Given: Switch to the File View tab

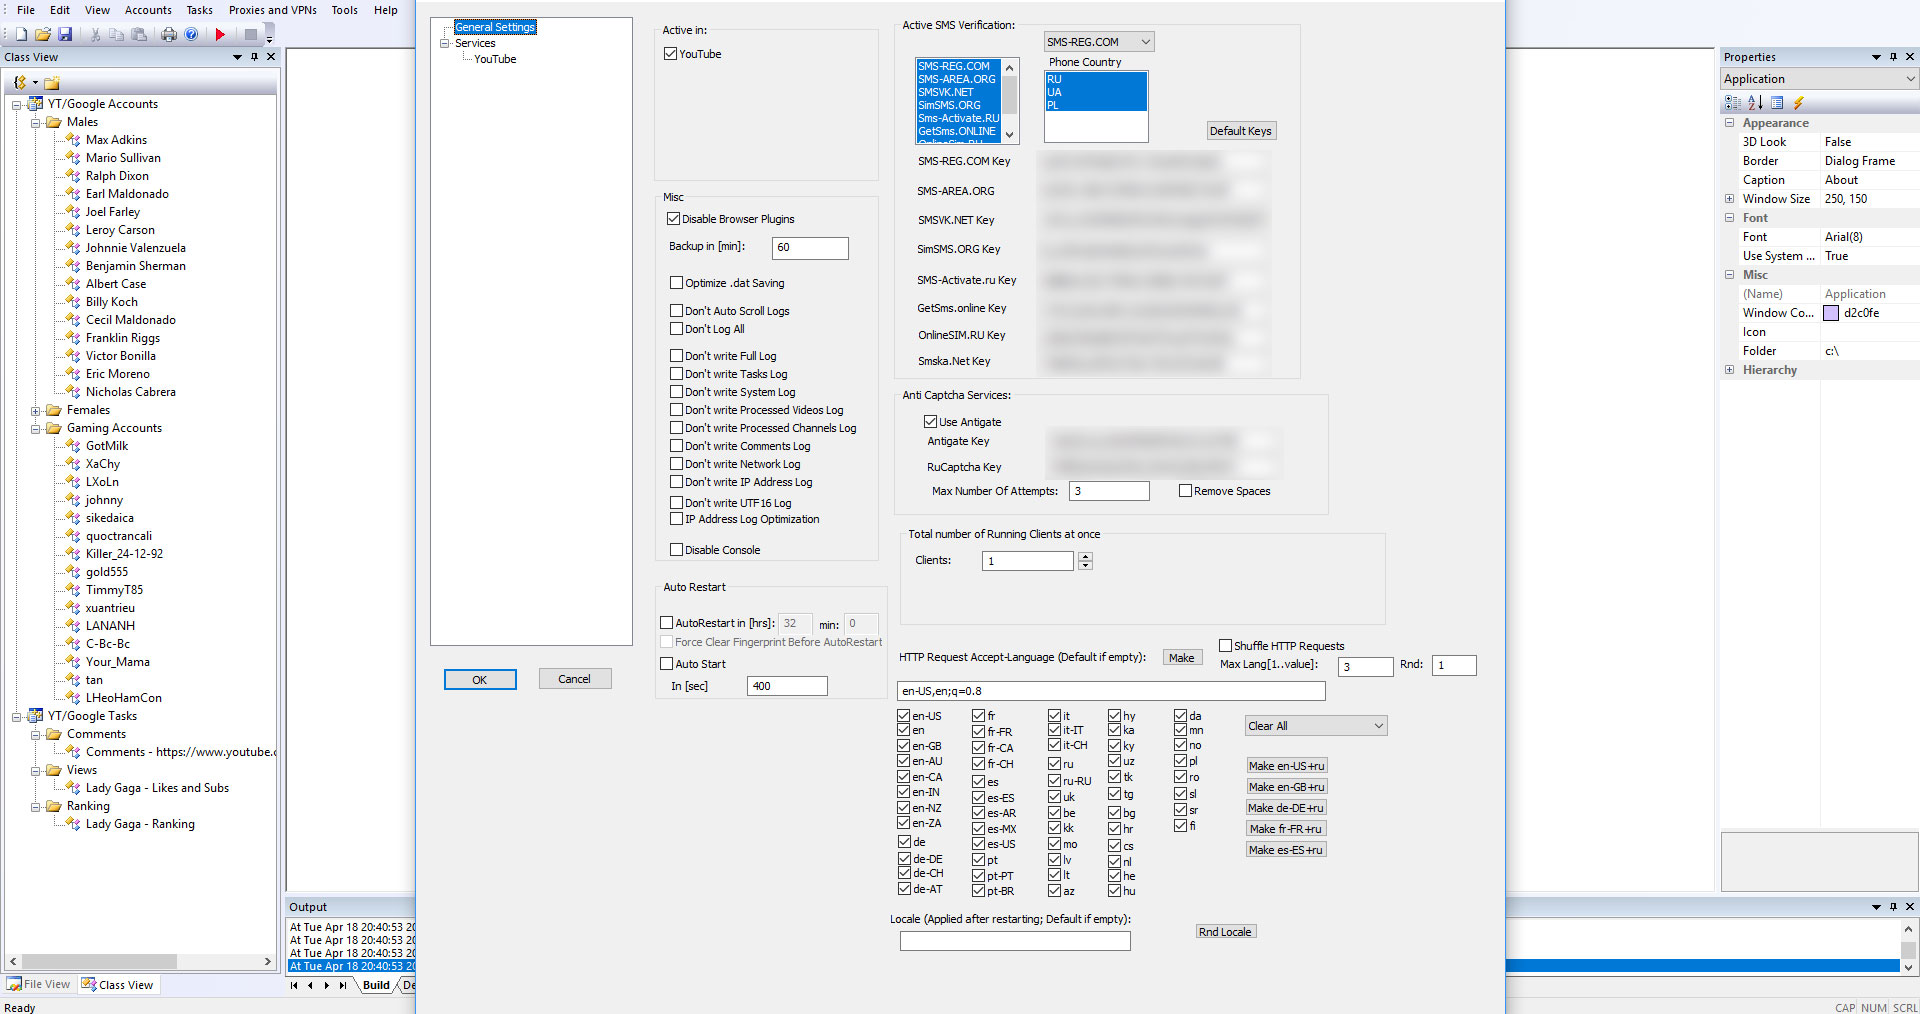Looking at the screenshot, I should (x=39, y=984).
